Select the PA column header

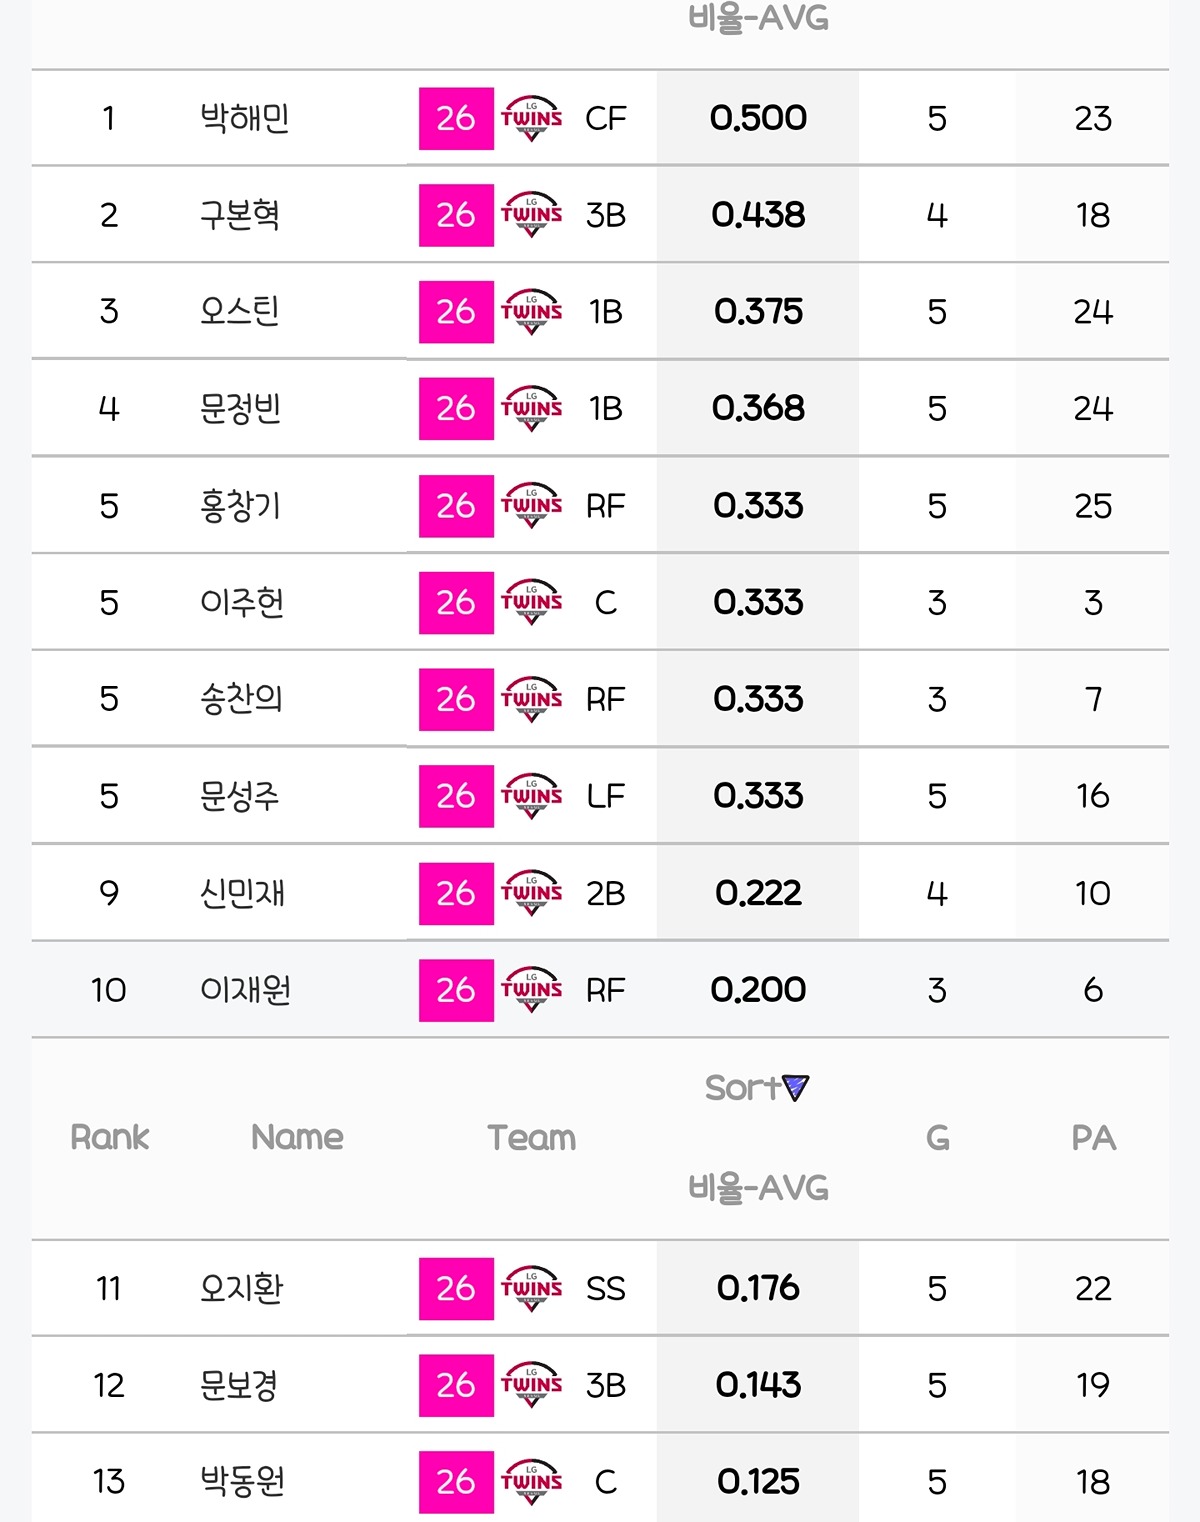coord(1093,1138)
